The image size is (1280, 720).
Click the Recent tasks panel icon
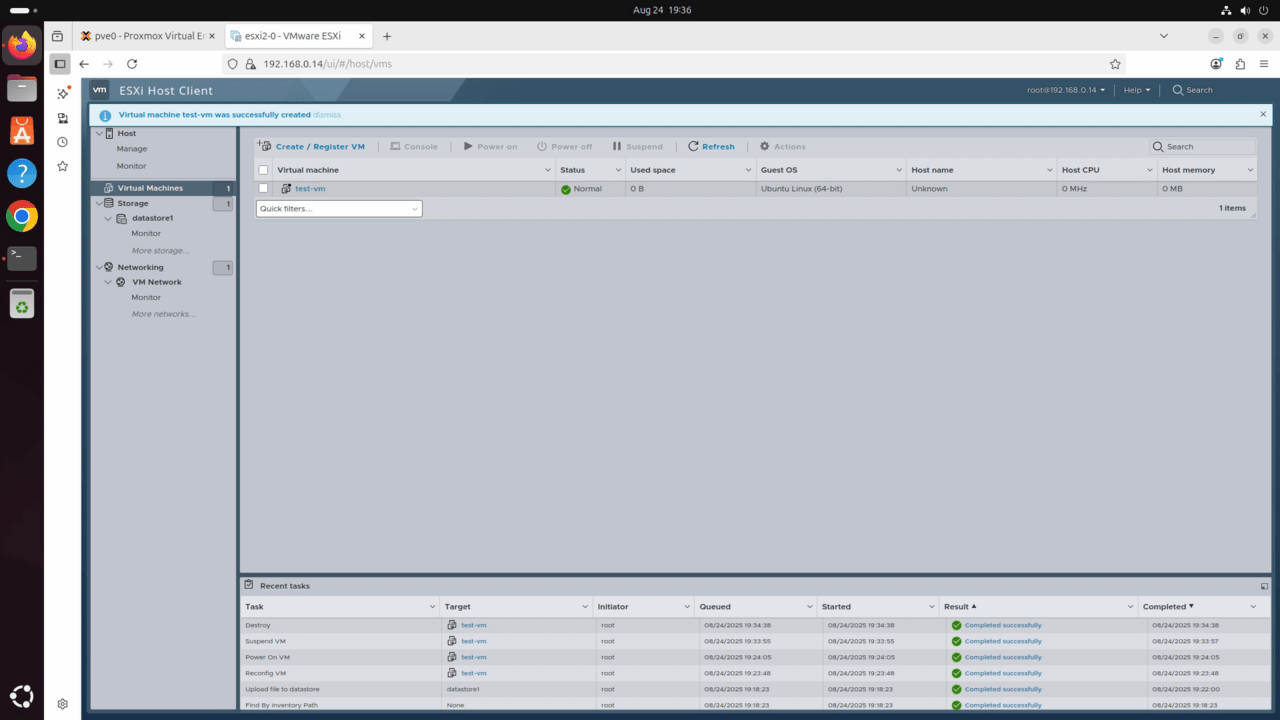tap(249, 585)
